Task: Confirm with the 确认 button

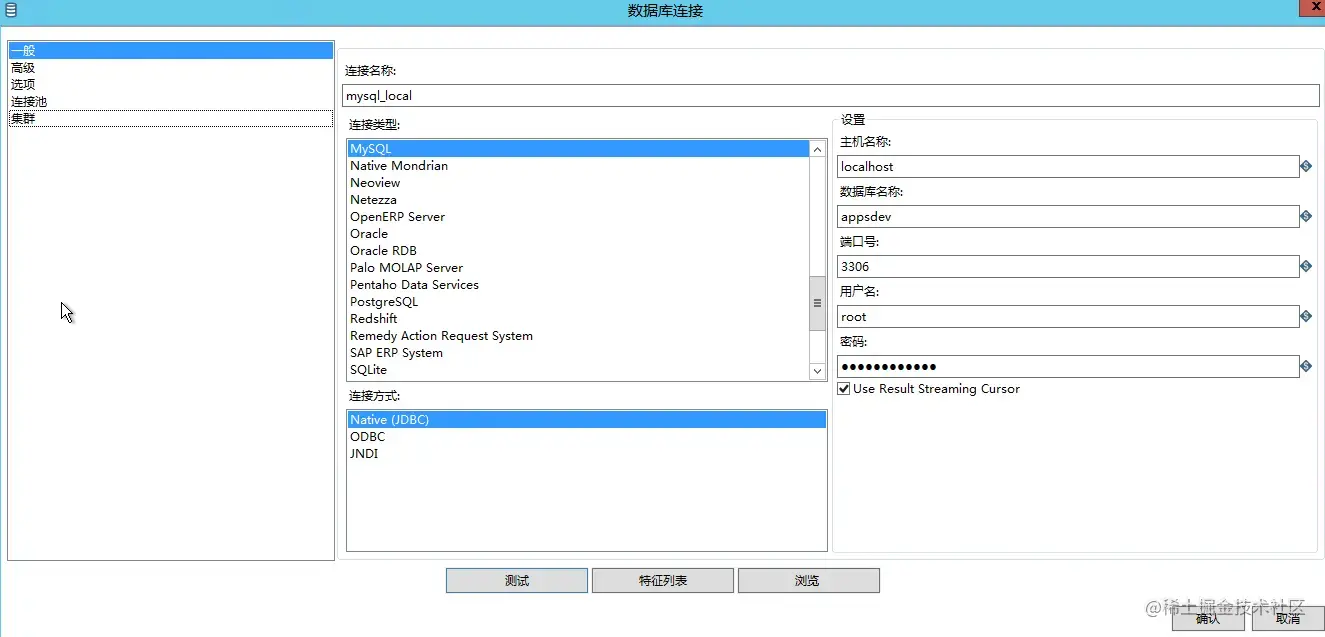Action: pyautogui.click(x=1208, y=618)
